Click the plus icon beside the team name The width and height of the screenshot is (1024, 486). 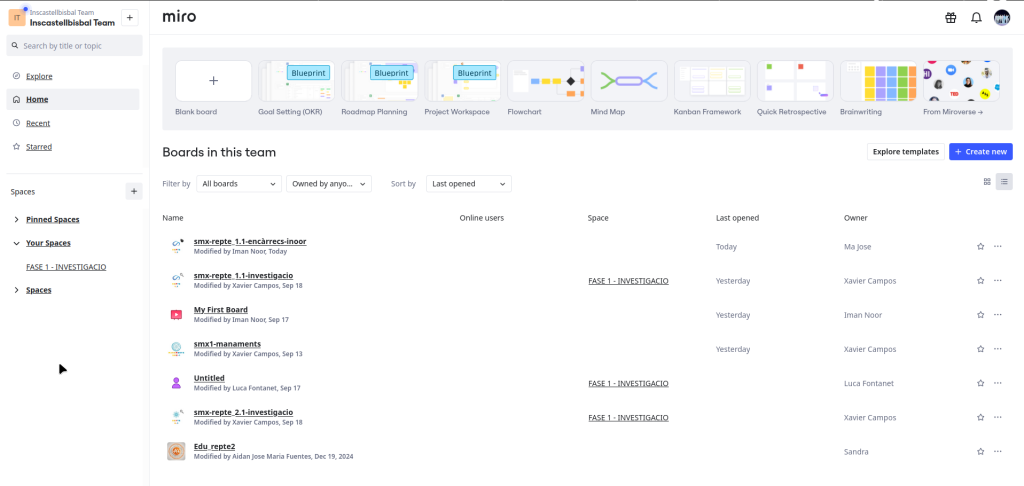point(129,18)
